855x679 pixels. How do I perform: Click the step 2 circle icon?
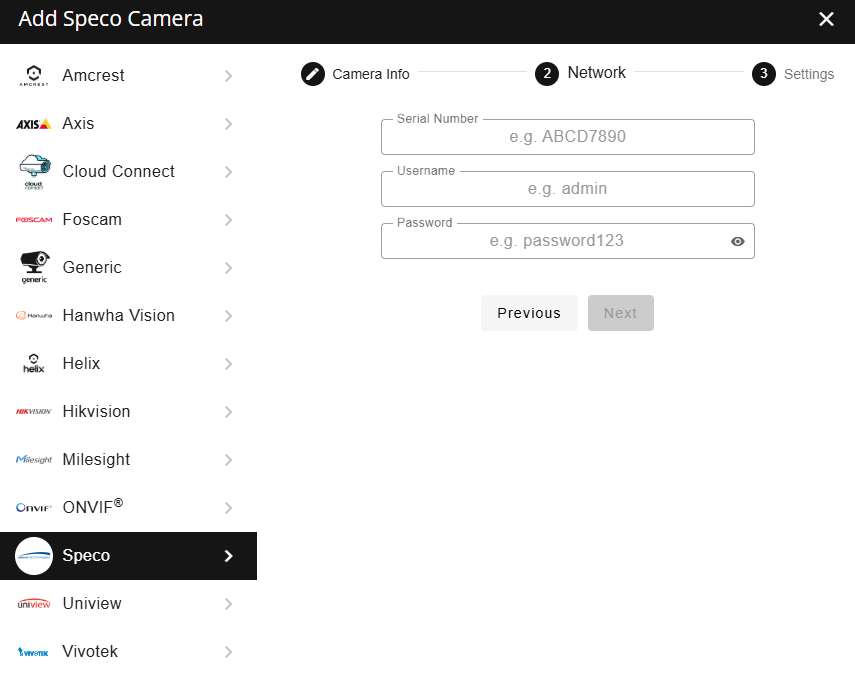(547, 74)
